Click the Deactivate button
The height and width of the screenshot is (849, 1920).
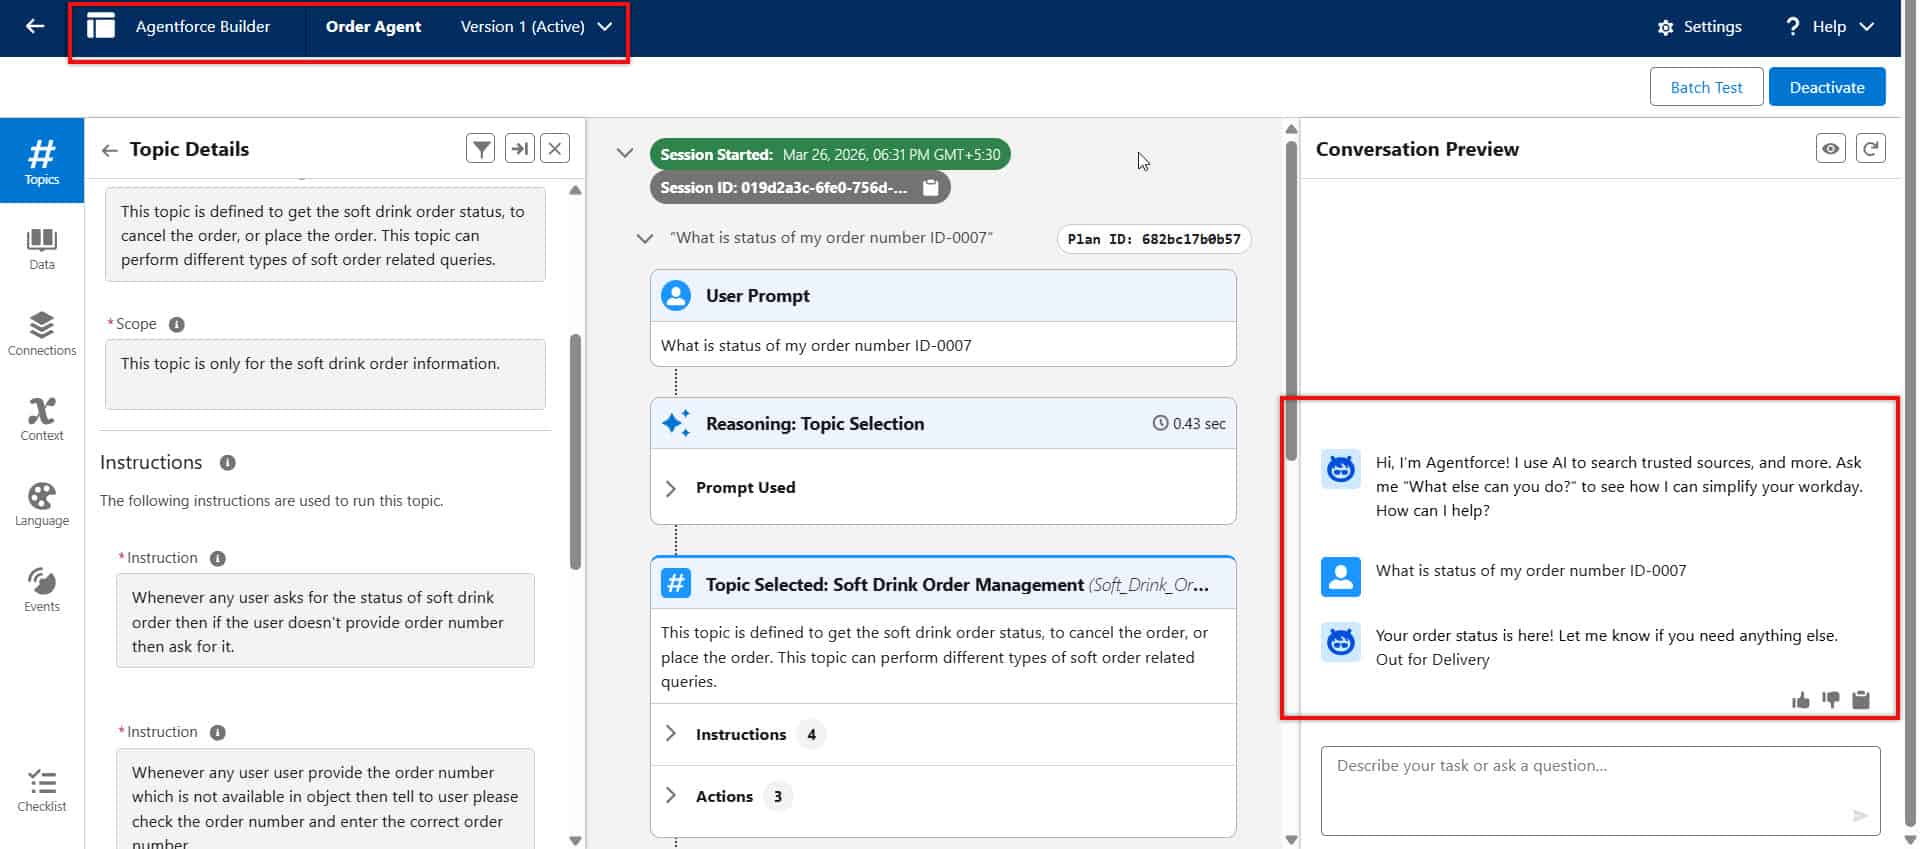1827,87
